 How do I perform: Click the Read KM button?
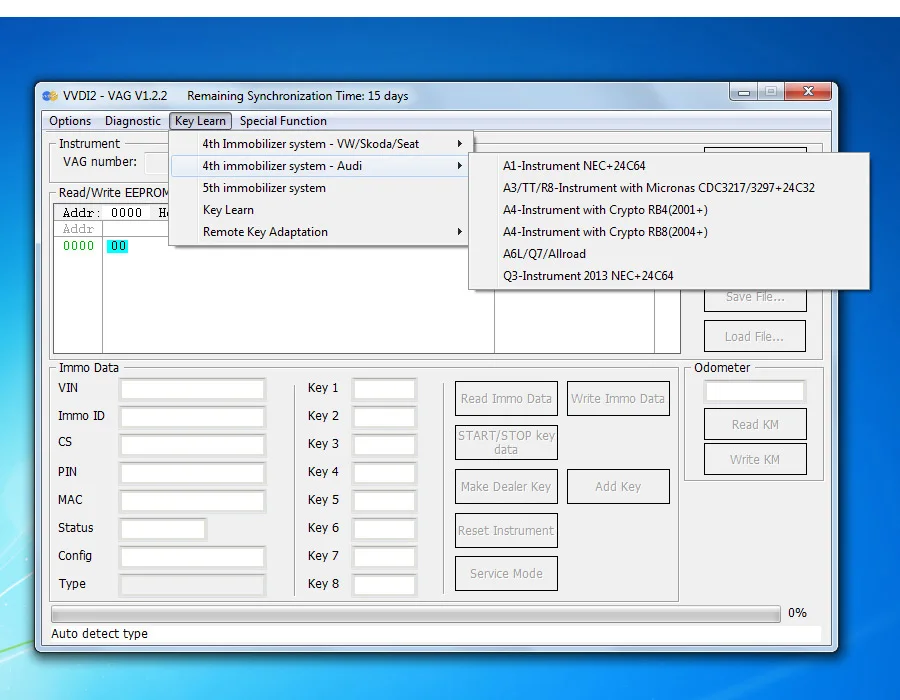tap(755, 425)
